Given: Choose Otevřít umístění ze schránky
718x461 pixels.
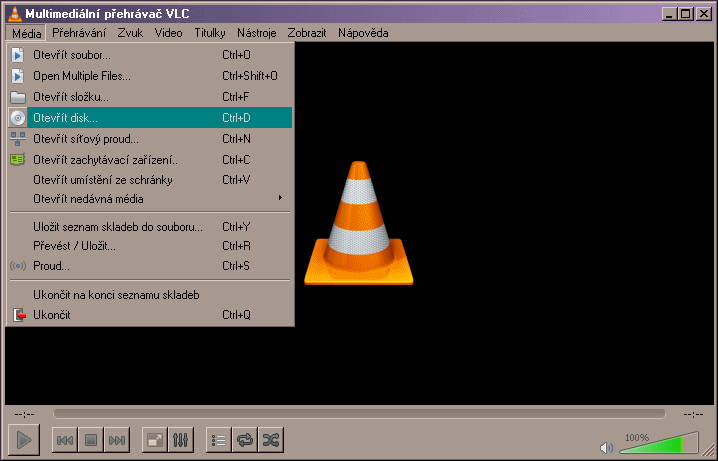Looking at the screenshot, I should click(x=150, y=180).
